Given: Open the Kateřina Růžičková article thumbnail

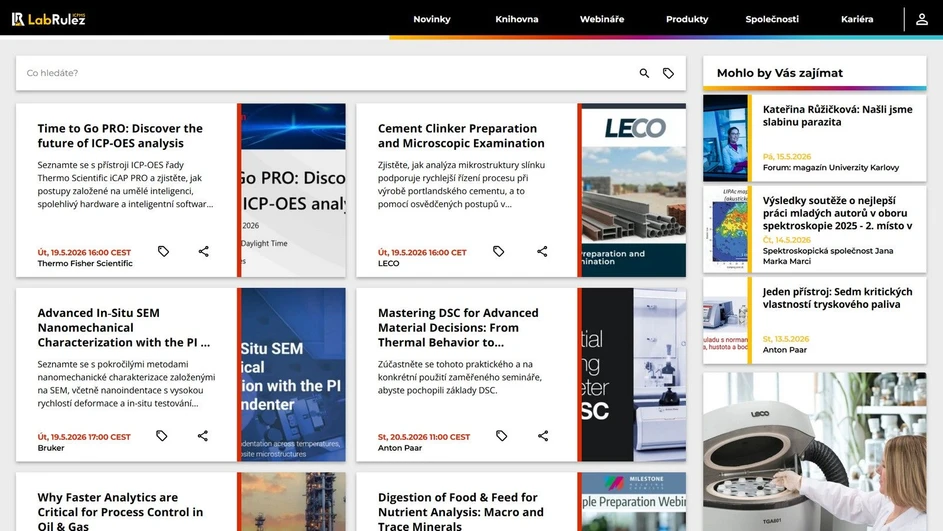Looking at the screenshot, I should point(725,138).
